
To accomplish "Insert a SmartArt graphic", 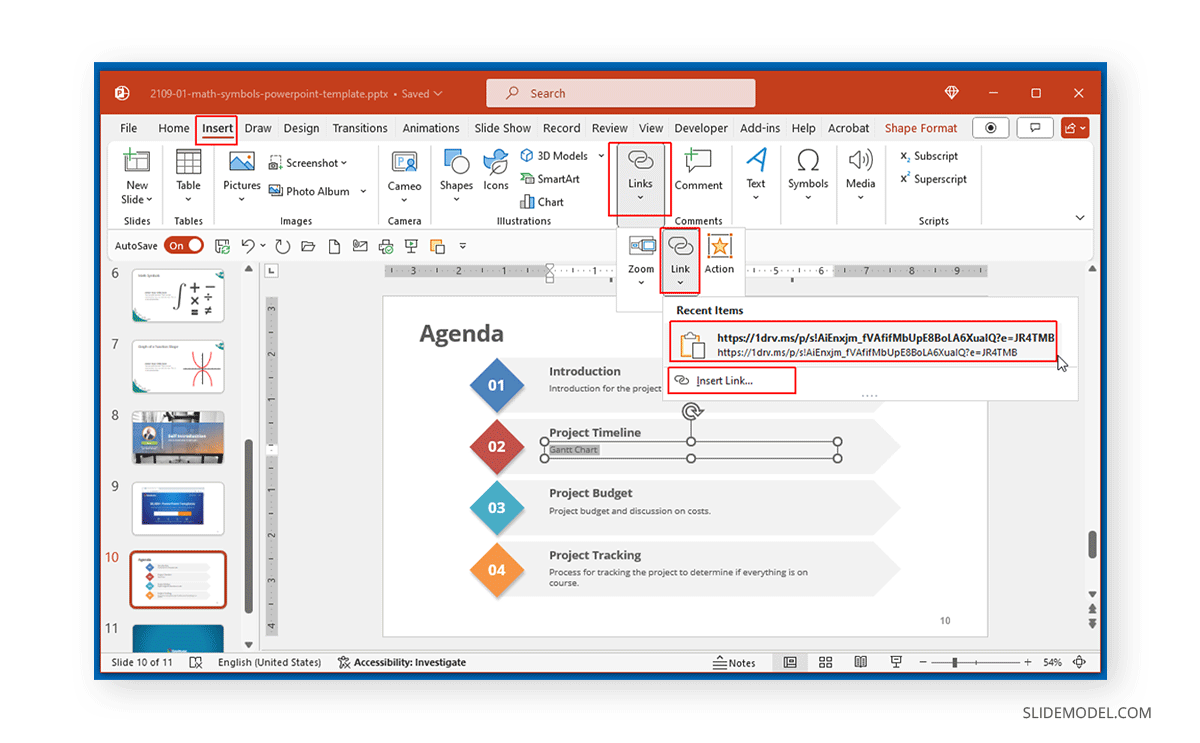I will (549, 179).
